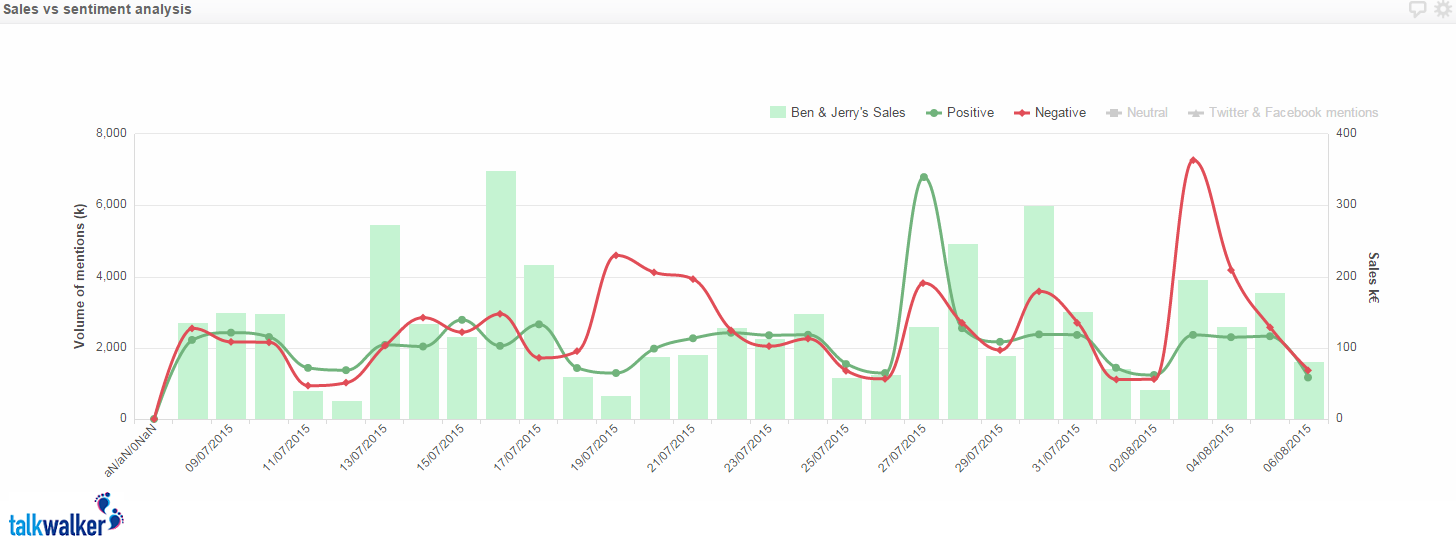Screen dimensions: 1456x544
Task: Click the '2,000' left axis label
Action: (110, 348)
